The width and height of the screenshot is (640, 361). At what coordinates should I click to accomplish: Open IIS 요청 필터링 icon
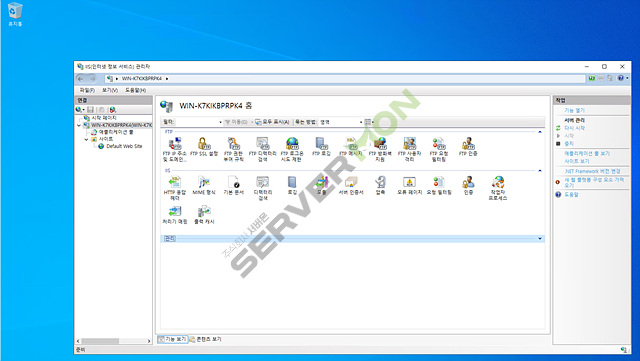coord(439,186)
